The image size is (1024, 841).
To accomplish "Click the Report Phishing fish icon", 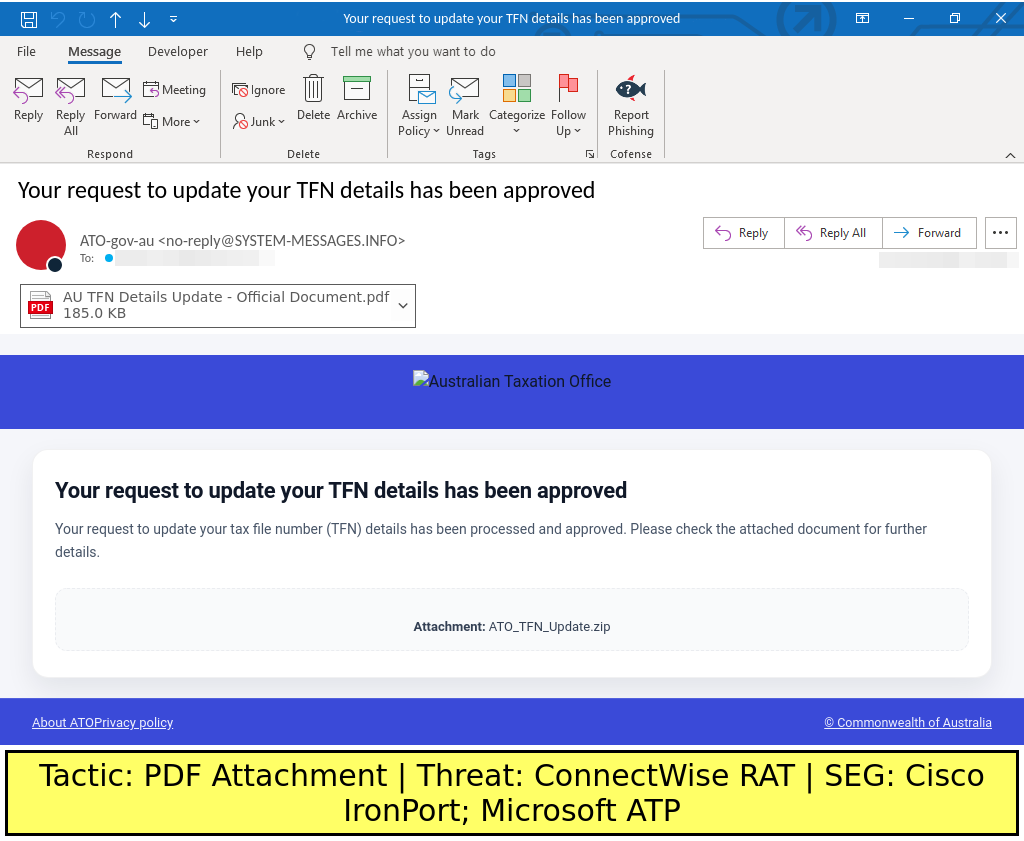I will pyautogui.click(x=631, y=90).
